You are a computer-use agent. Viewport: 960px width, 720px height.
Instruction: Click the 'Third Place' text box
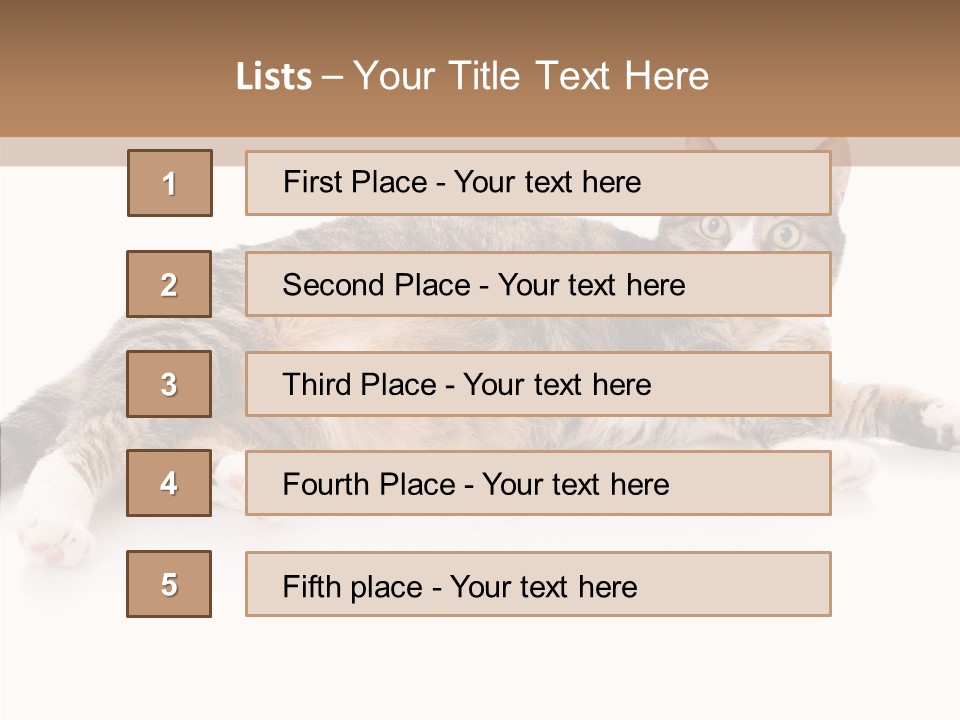(538, 384)
